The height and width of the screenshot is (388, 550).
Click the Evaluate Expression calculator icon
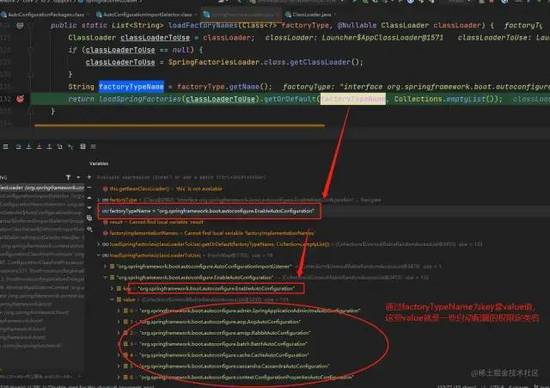(83, 147)
